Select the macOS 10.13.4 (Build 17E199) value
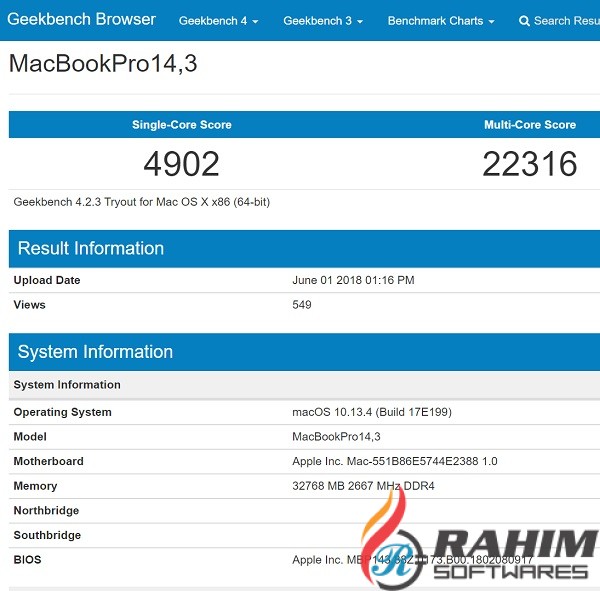Image resolution: width=600 pixels, height=591 pixels. (x=372, y=412)
